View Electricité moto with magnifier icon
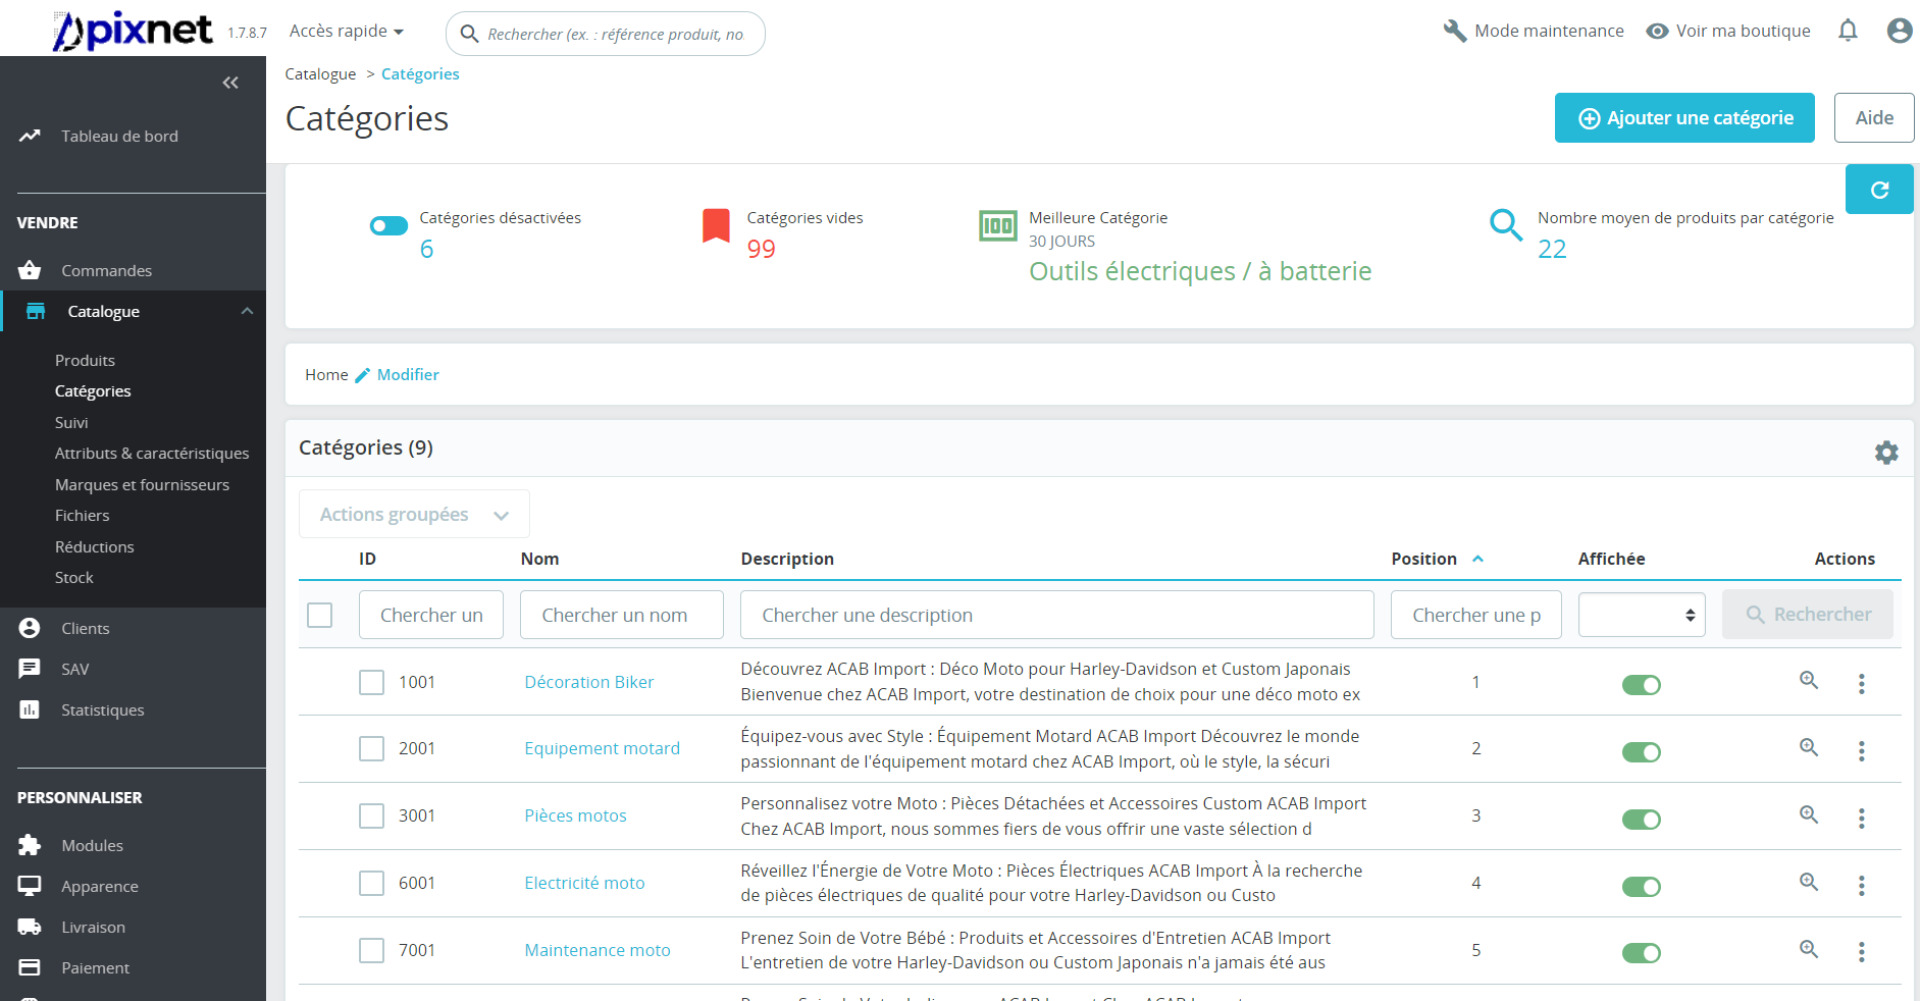The height and width of the screenshot is (1001, 1920). click(x=1808, y=881)
